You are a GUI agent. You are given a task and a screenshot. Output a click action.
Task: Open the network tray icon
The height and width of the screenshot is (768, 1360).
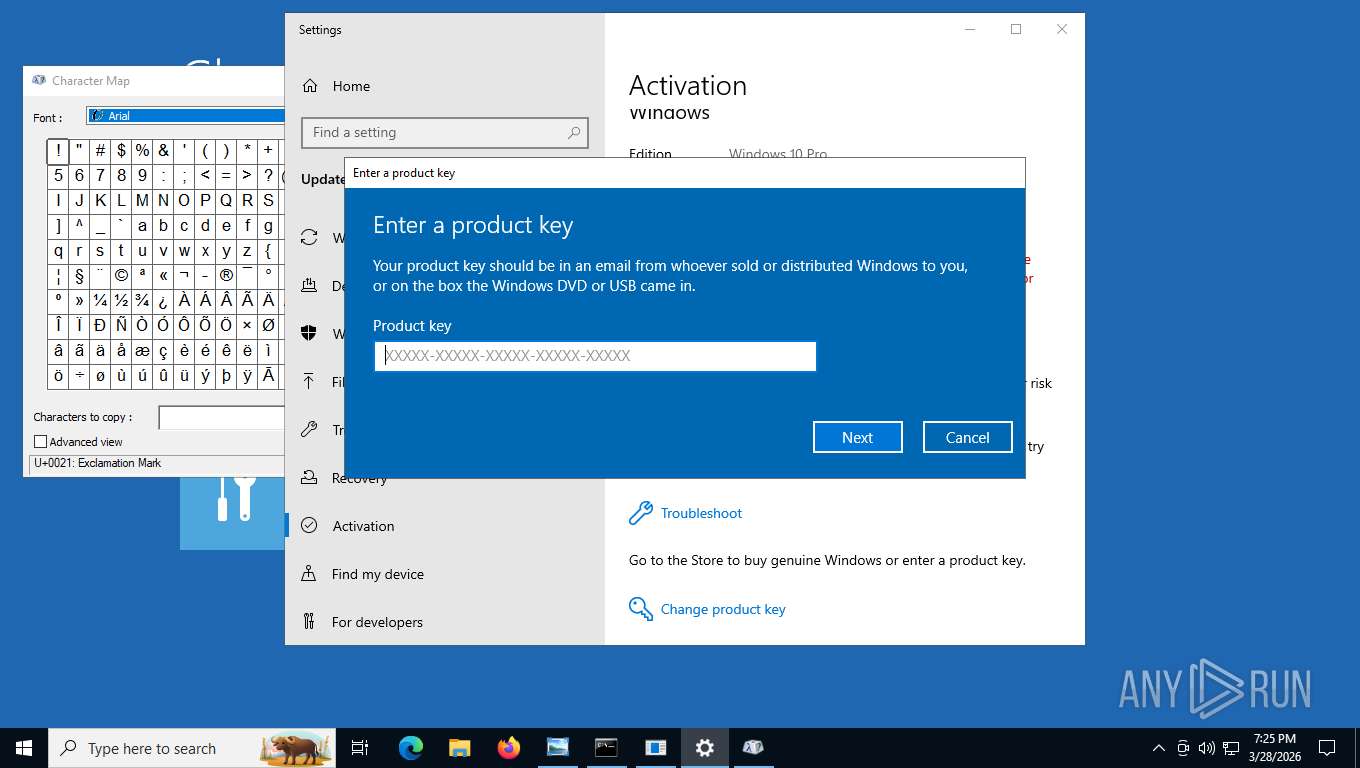1231,748
